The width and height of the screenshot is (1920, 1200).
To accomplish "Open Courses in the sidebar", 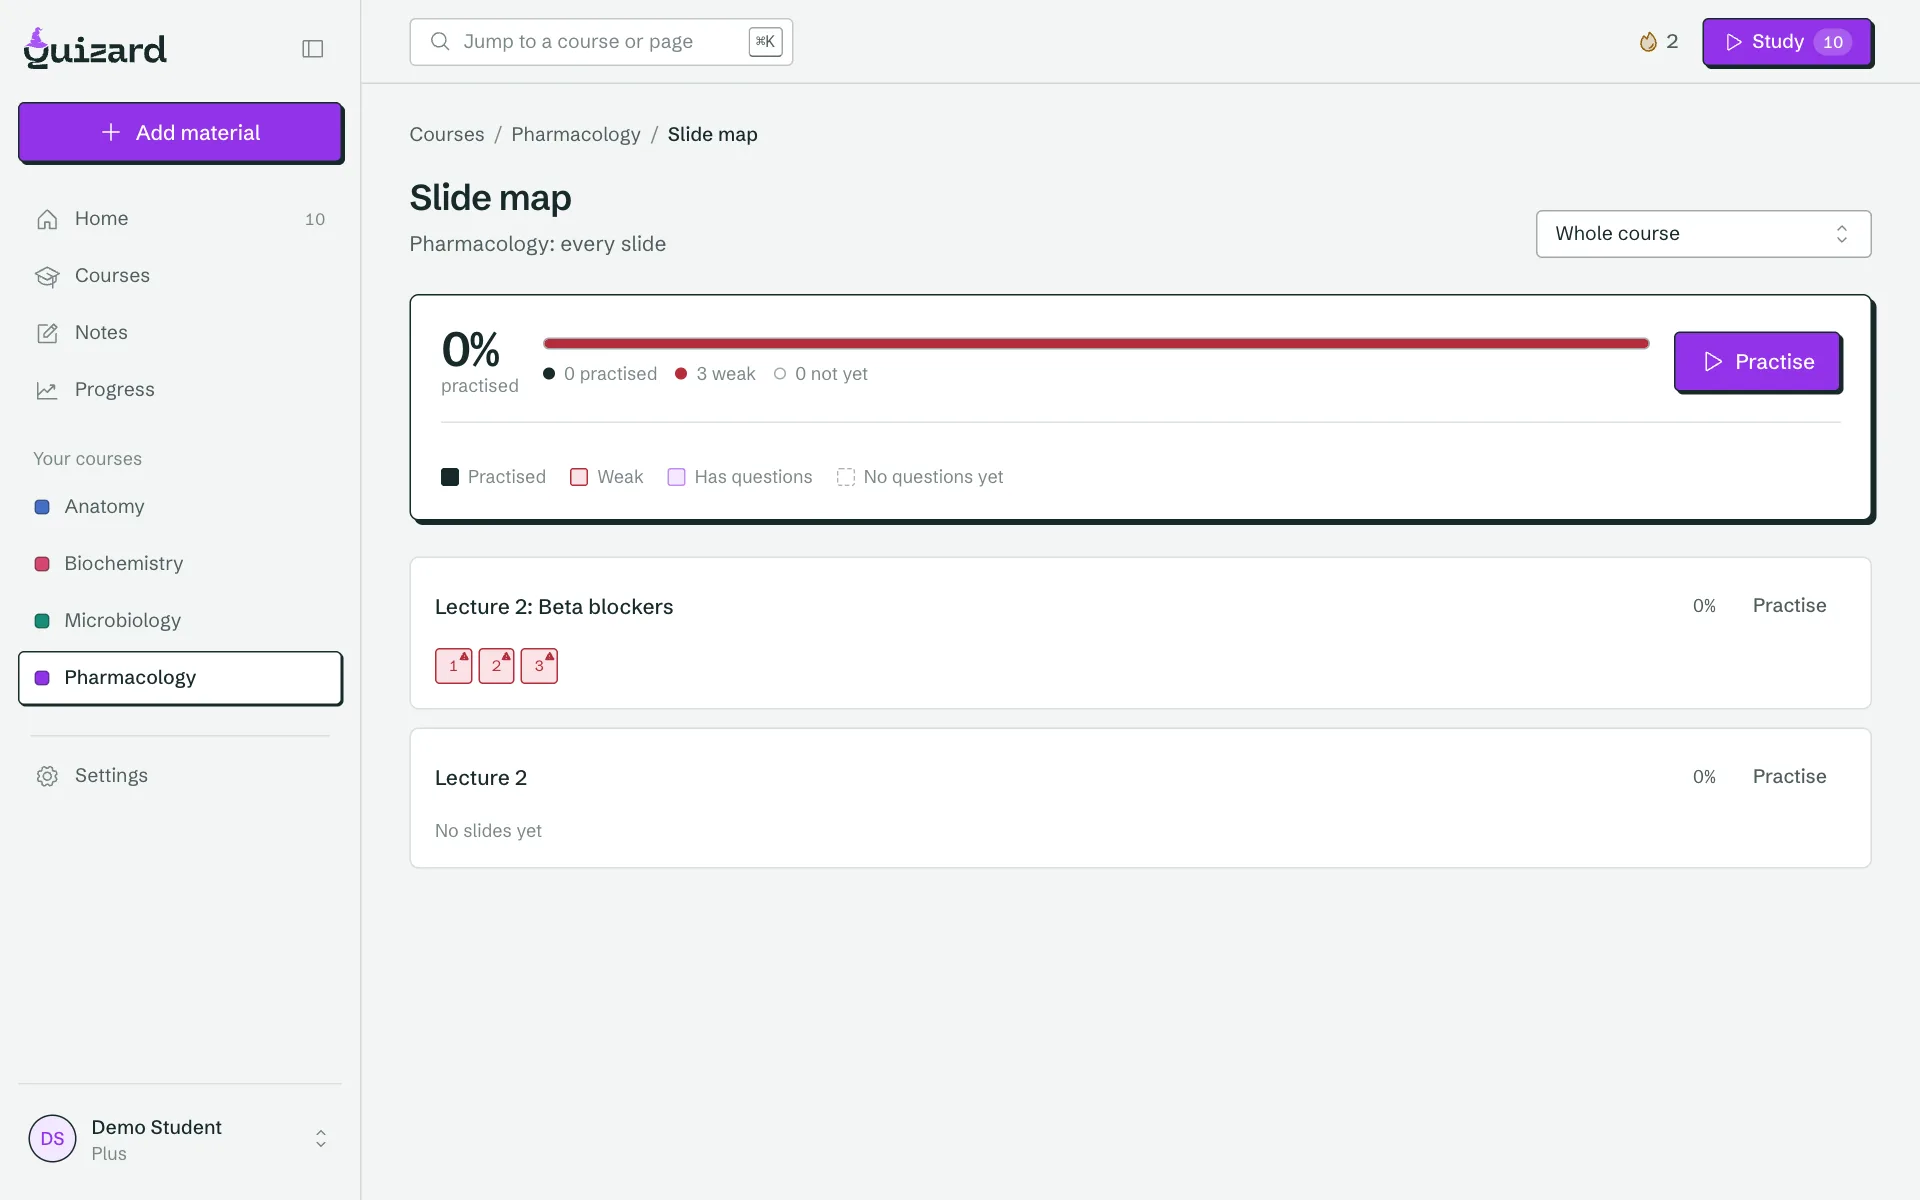I will pyautogui.click(x=180, y=276).
